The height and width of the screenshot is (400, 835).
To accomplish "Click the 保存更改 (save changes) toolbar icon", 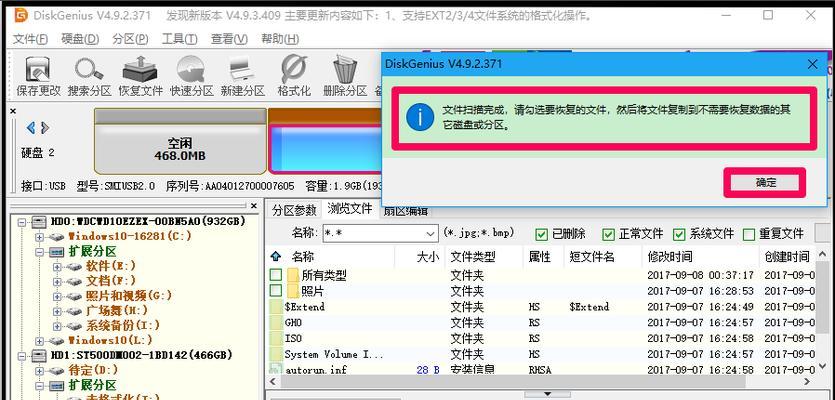I will pos(38,69).
